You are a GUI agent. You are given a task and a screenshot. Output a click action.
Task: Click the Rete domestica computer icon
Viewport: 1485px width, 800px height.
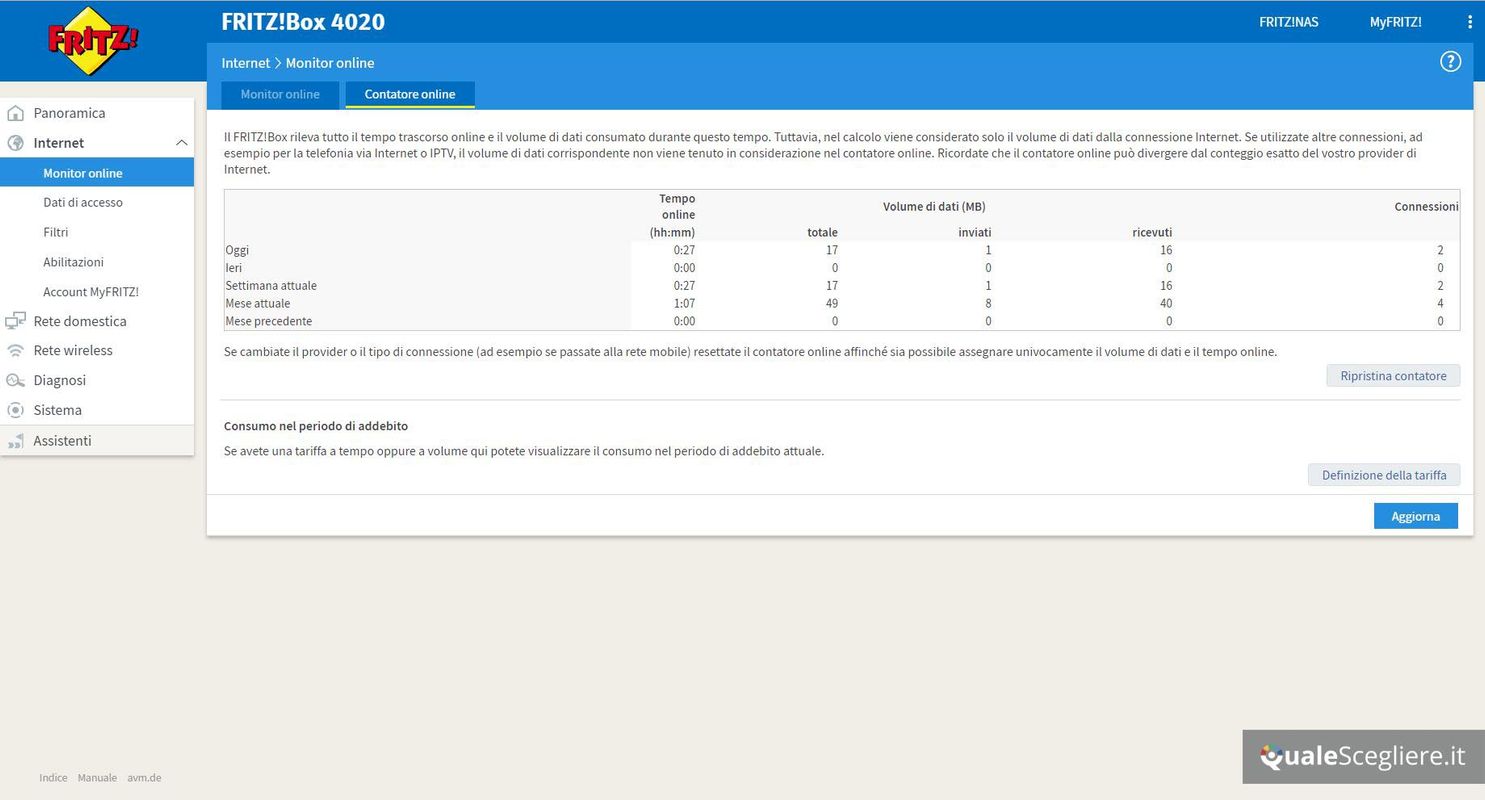coord(15,321)
